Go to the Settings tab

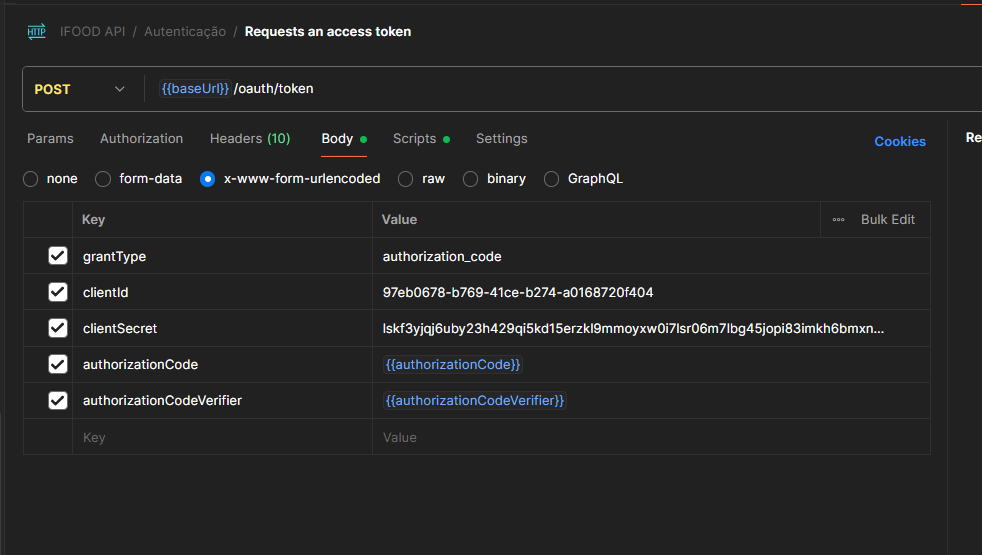[x=501, y=139]
